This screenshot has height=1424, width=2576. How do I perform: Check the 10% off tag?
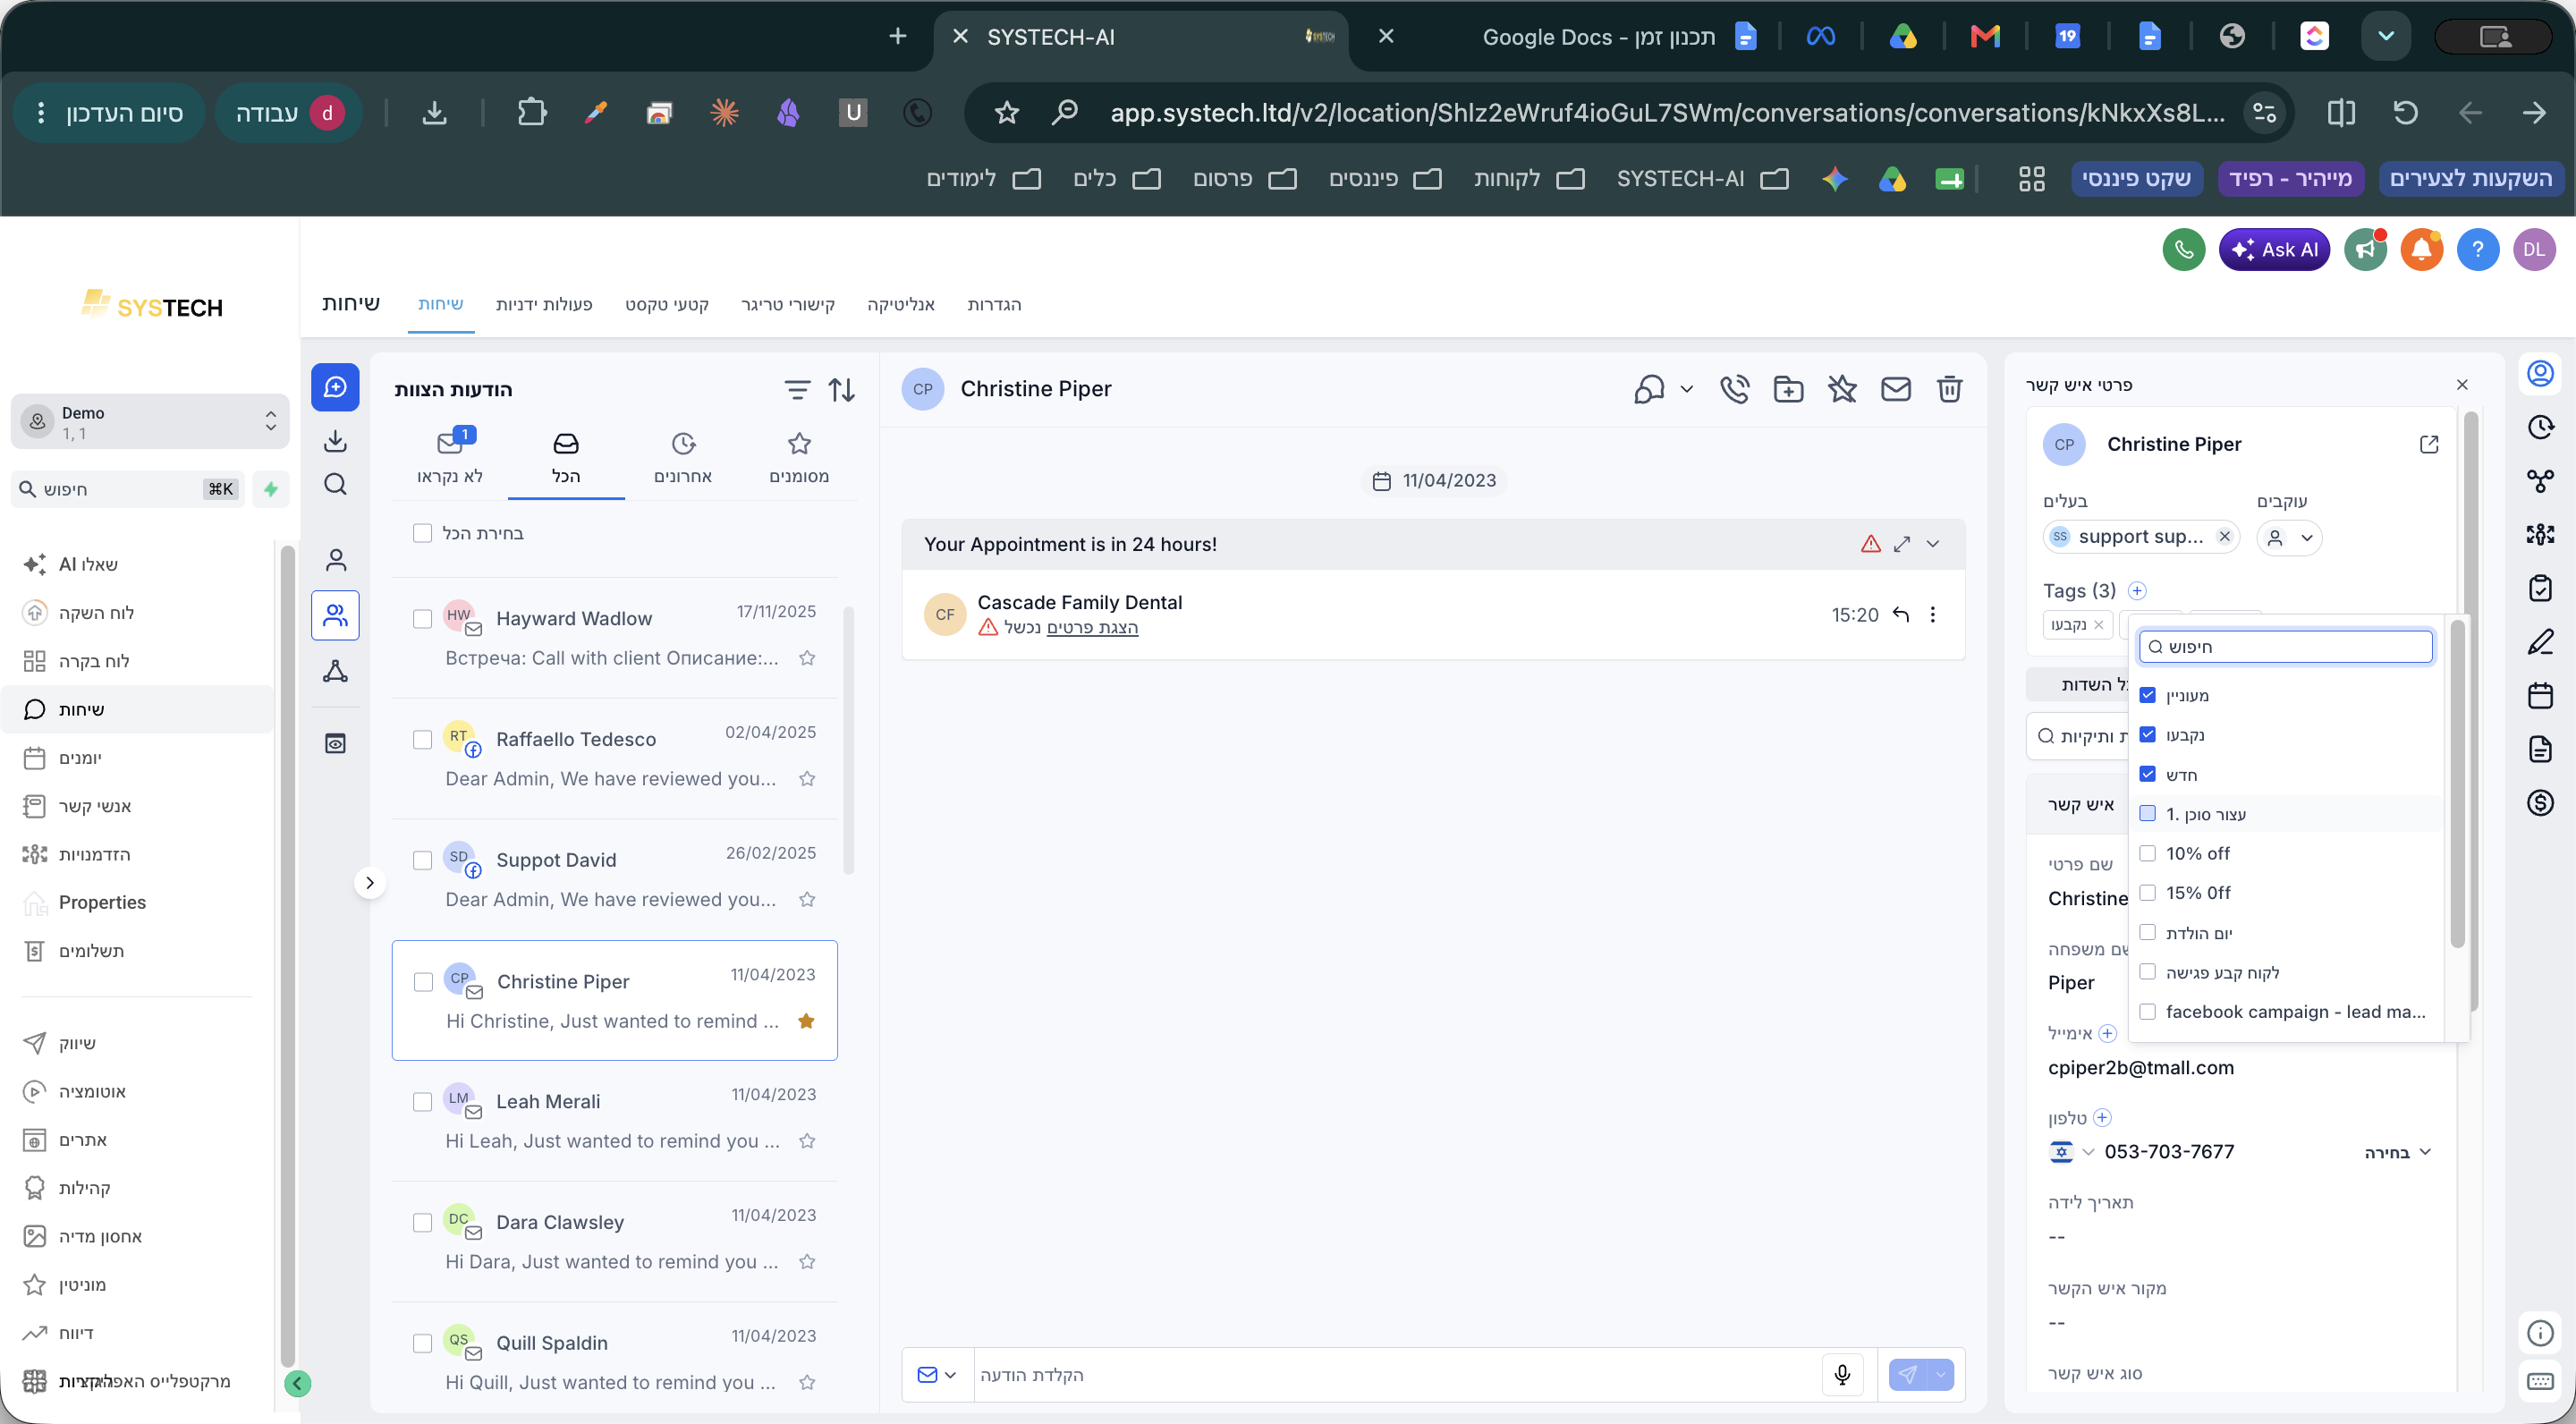click(x=2147, y=853)
